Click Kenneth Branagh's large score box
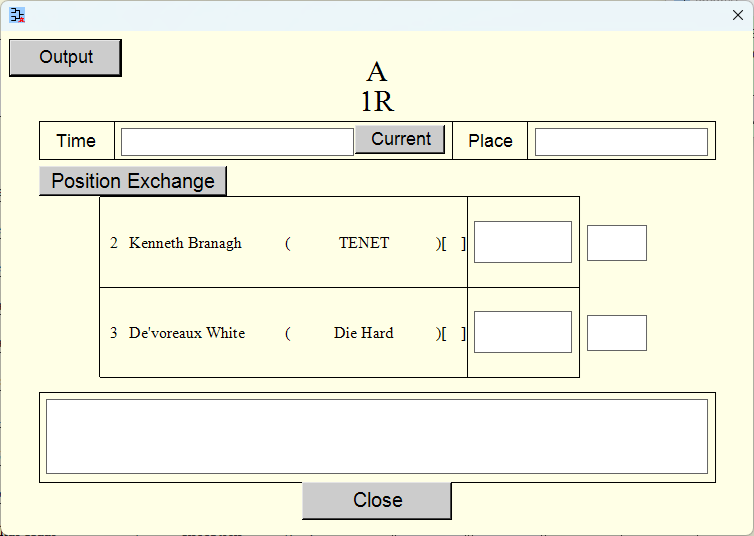The image size is (754, 536). [523, 242]
